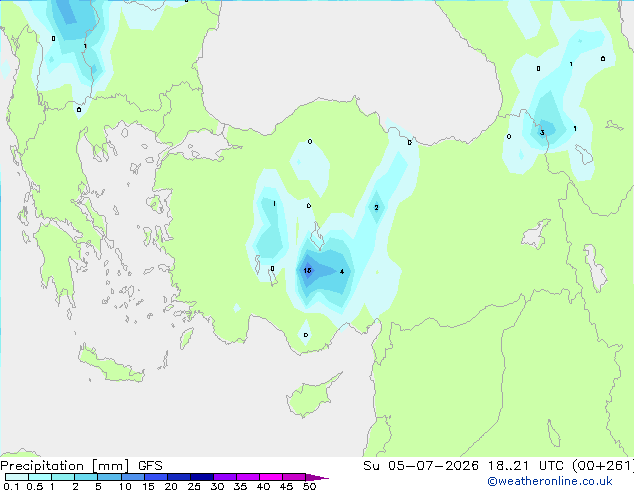Select the legend swatch between 35 and 40
Image resolution: width=634 pixels, height=490 pixels.
247,477
